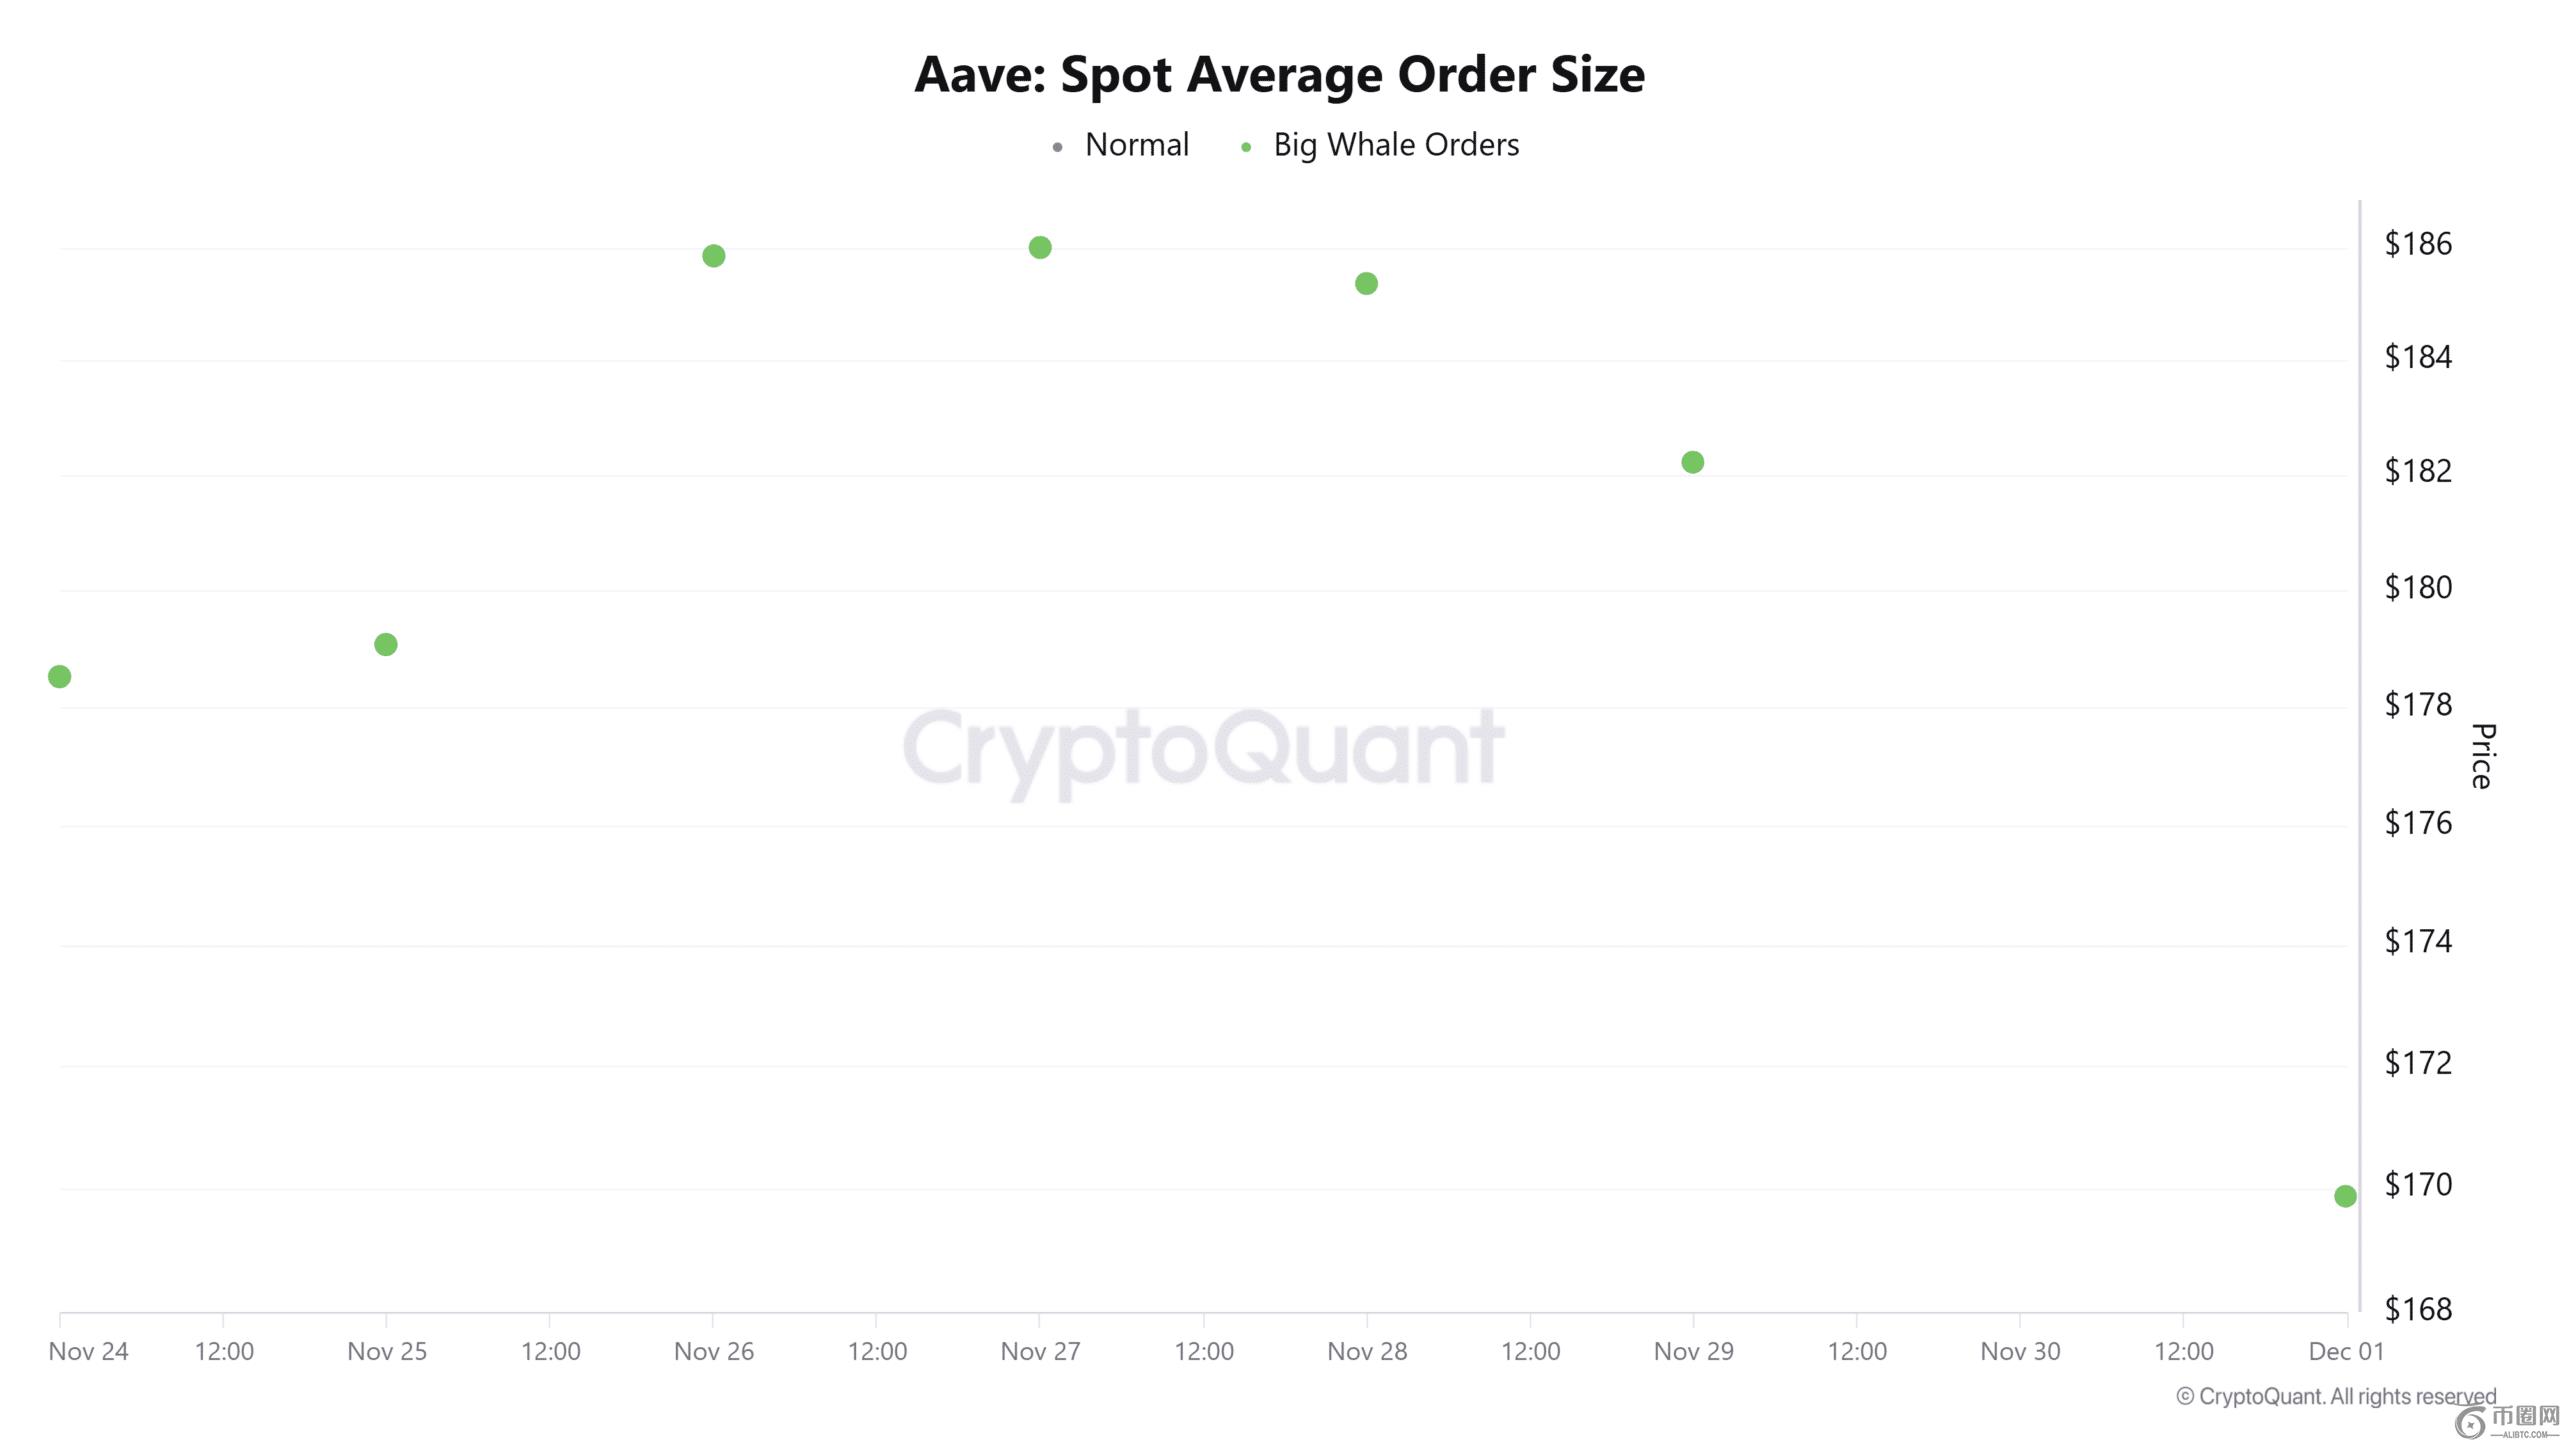
Task: Click the Price axis title
Action: coord(2482,756)
